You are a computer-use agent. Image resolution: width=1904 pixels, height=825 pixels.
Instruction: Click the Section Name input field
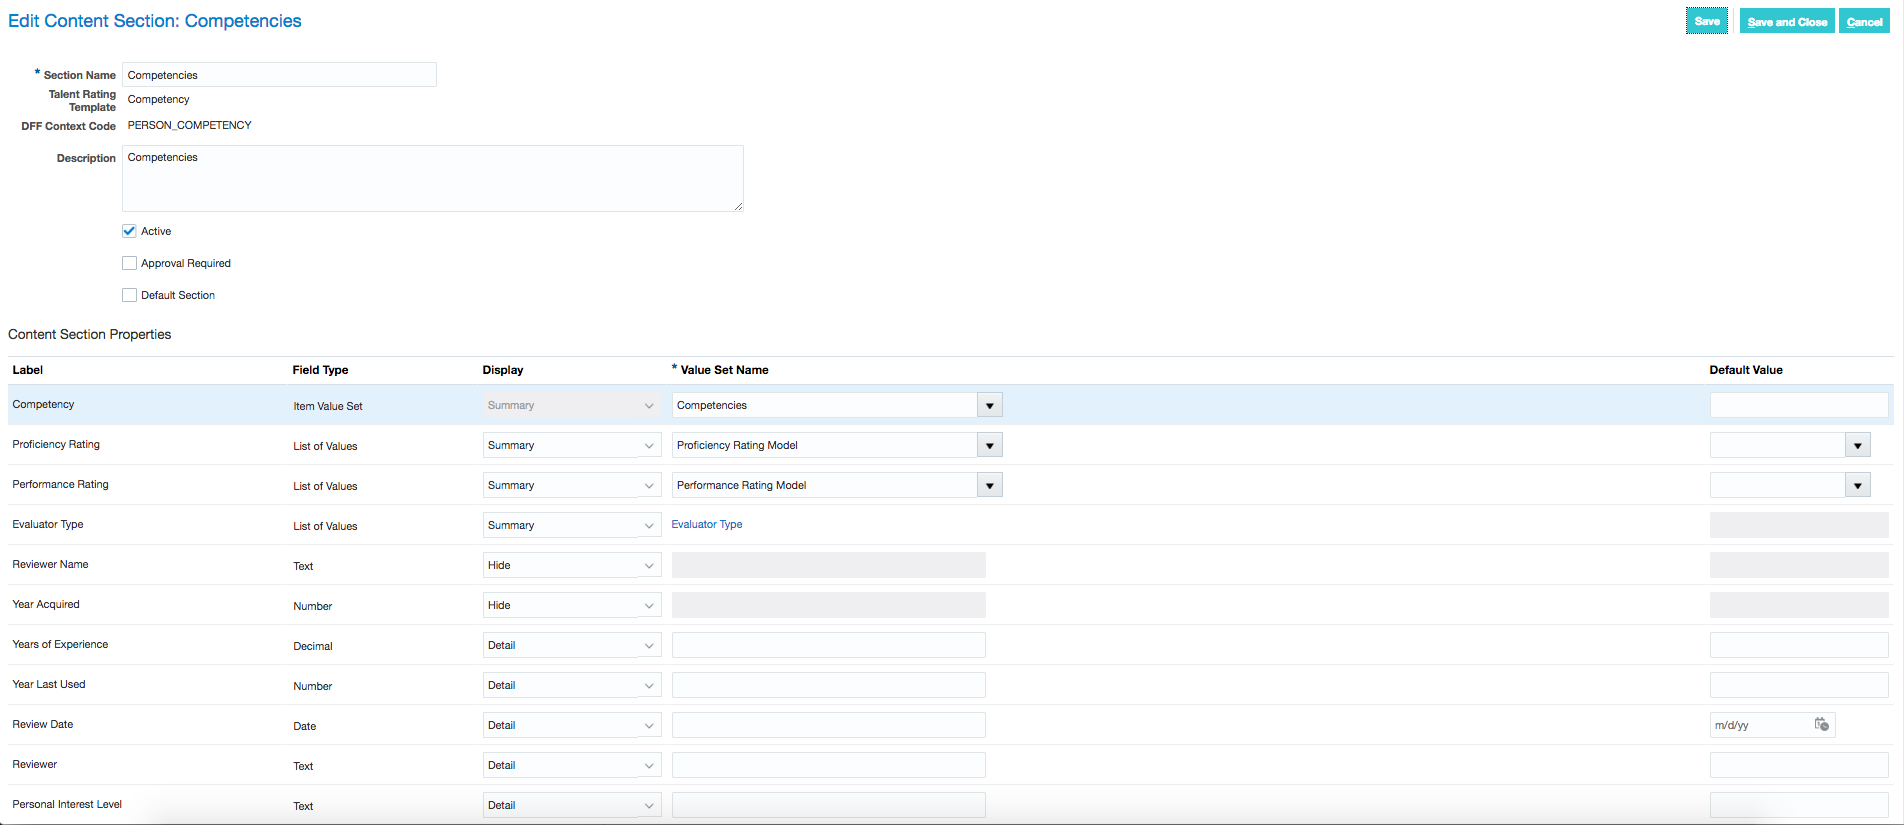279,75
